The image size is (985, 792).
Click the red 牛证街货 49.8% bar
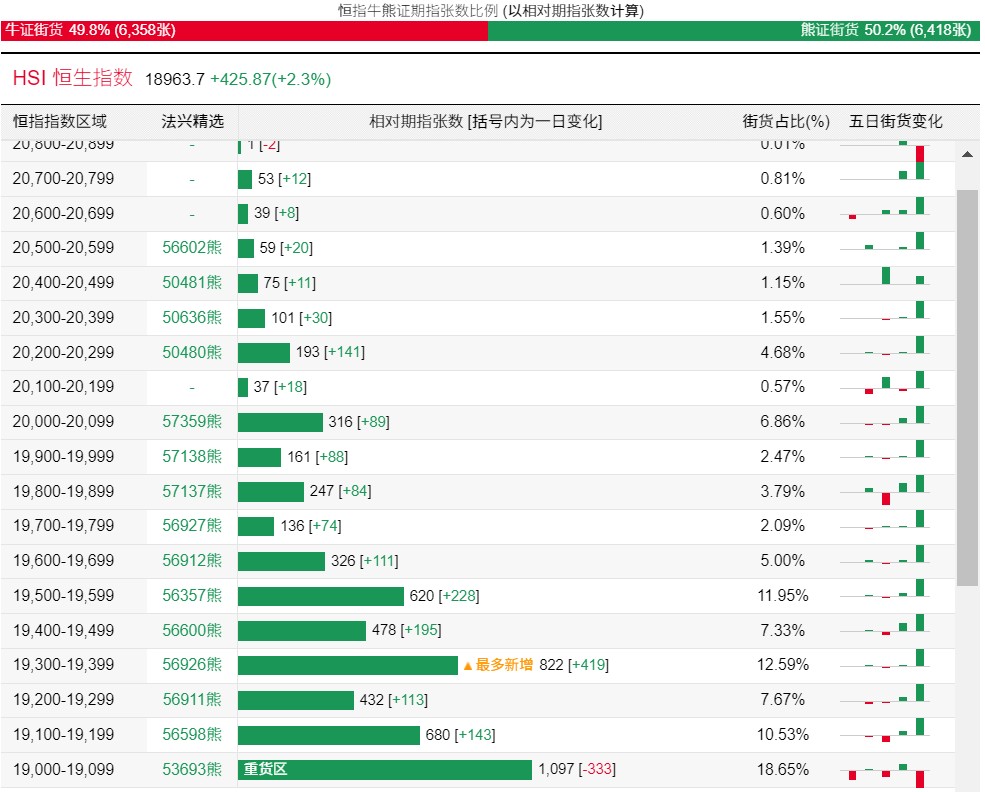pyautogui.click(x=244, y=30)
